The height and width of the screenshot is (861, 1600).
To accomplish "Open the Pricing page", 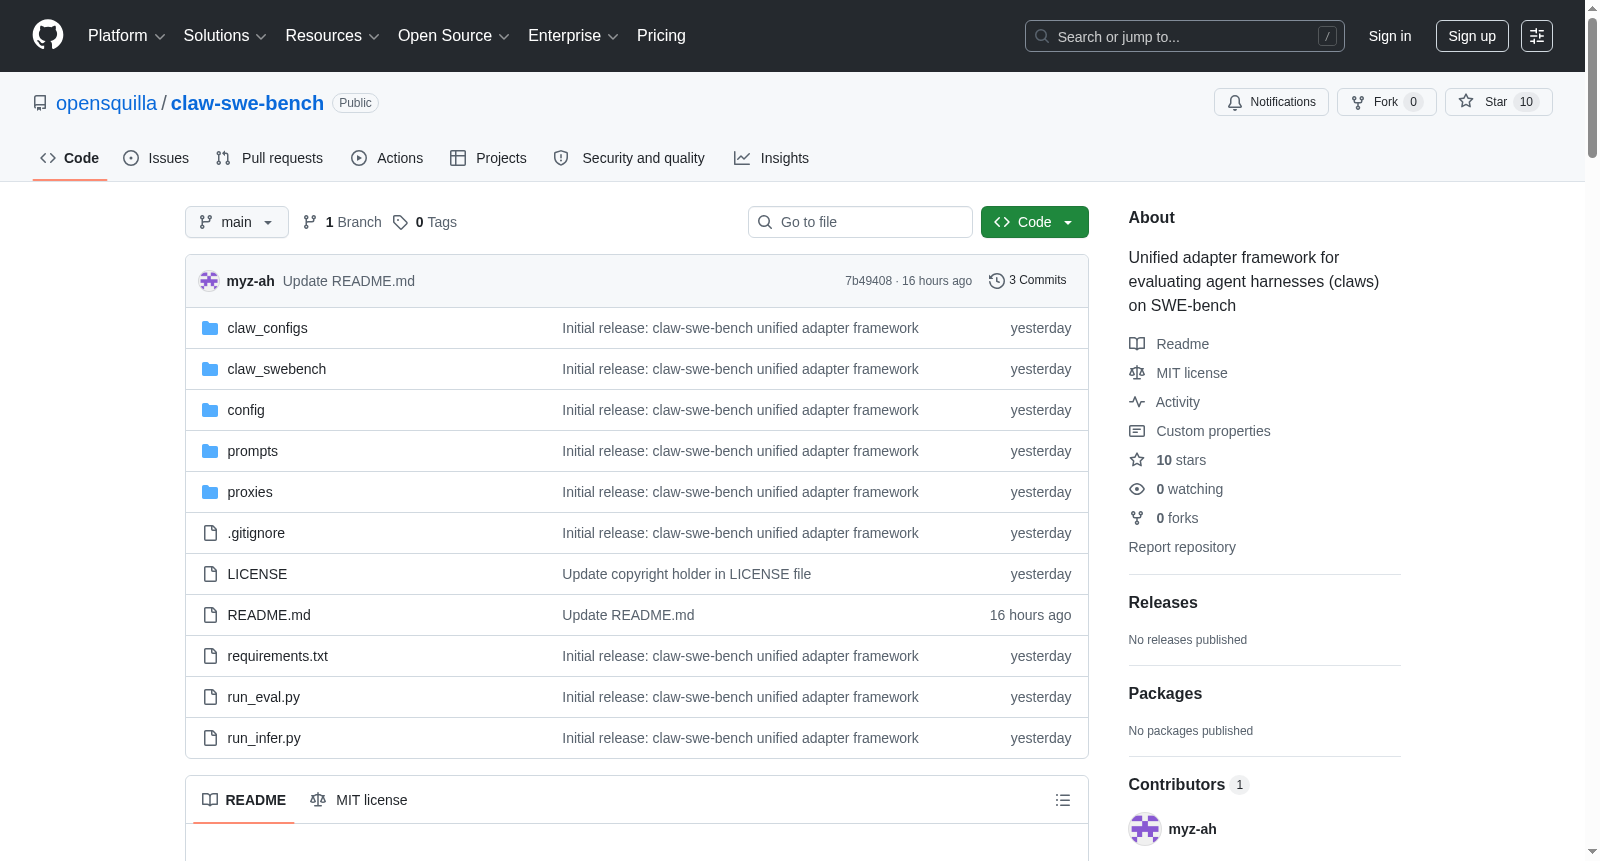I will click(661, 36).
